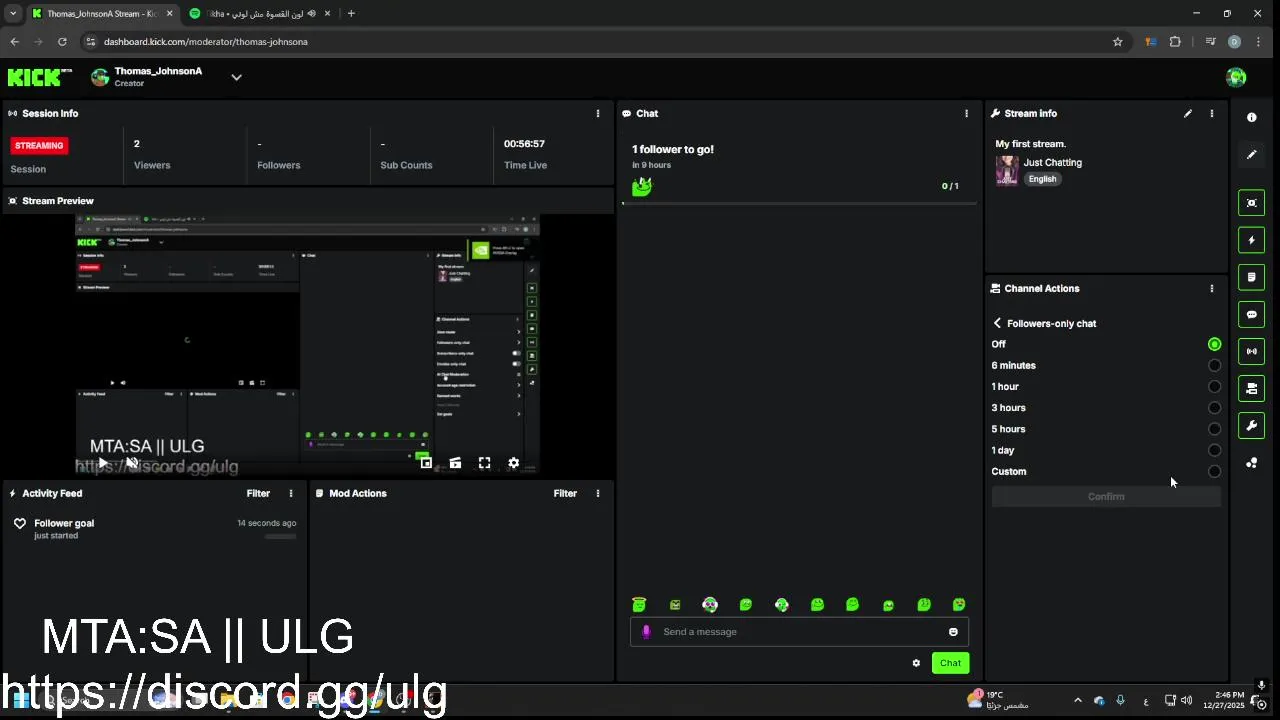The height and width of the screenshot is (720, 1280).
Task: Unmute the stream preview audio
Action: tap(131, 463)
